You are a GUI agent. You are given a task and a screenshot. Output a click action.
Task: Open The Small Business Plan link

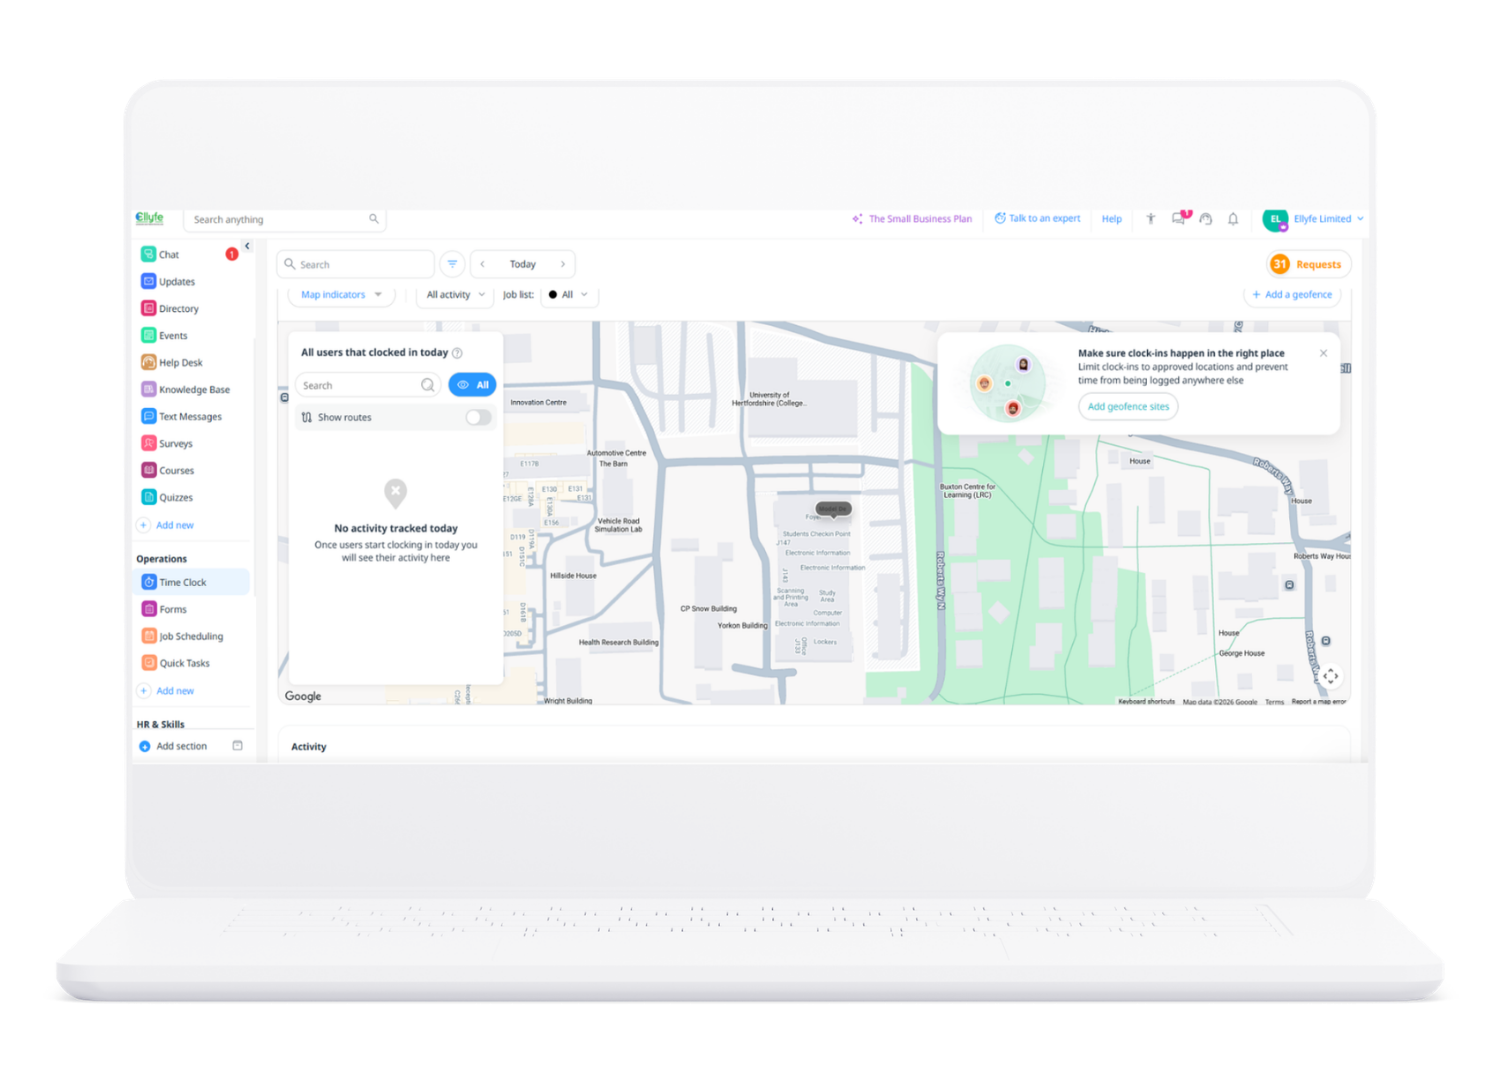click(912, 219)
